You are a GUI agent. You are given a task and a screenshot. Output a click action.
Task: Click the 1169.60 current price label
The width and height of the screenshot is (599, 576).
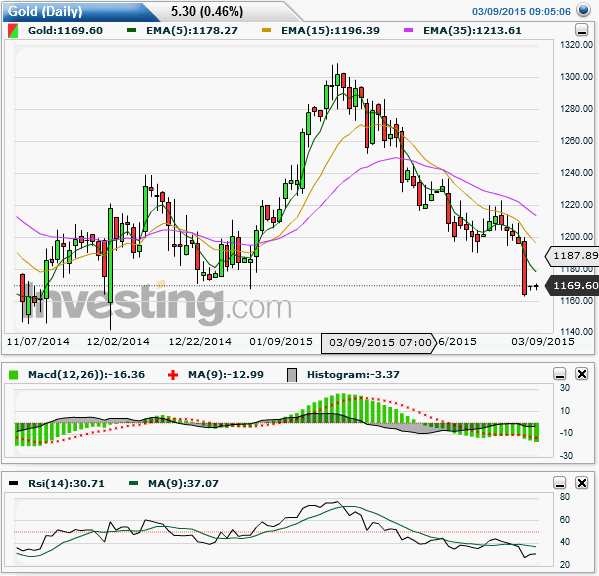(x=572, y=285)
